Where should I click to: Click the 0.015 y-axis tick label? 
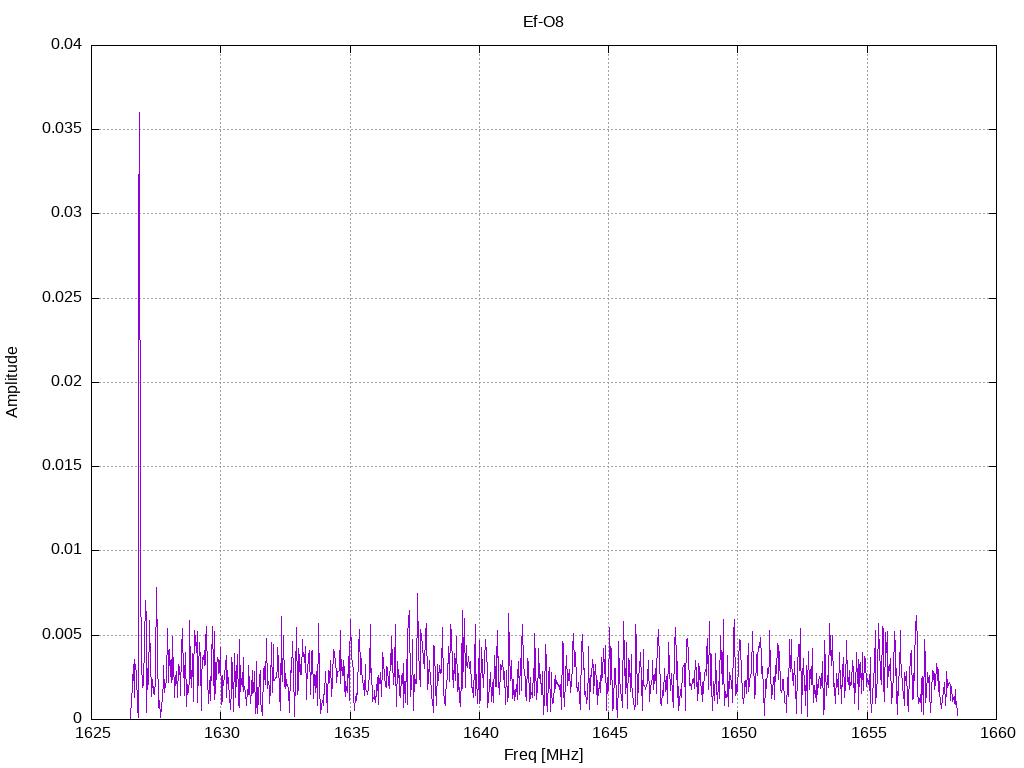pos(62,466)
